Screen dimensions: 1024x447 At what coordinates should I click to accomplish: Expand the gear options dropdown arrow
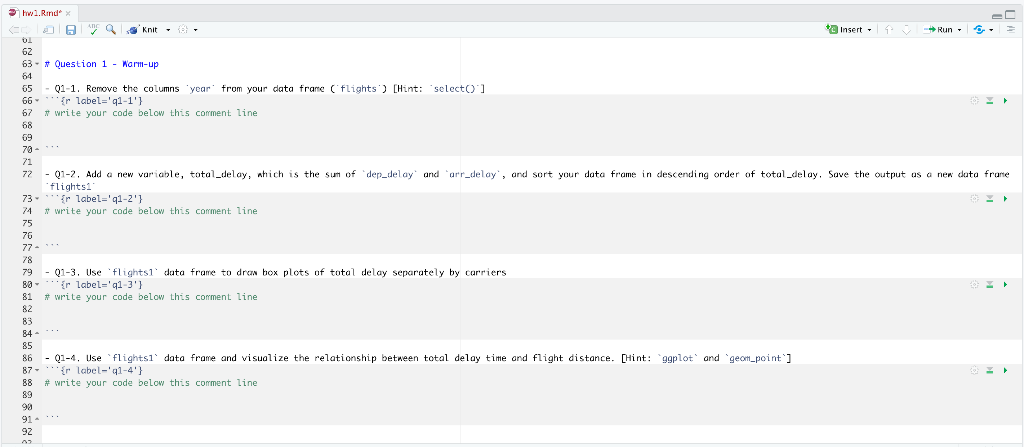(195, 30)
